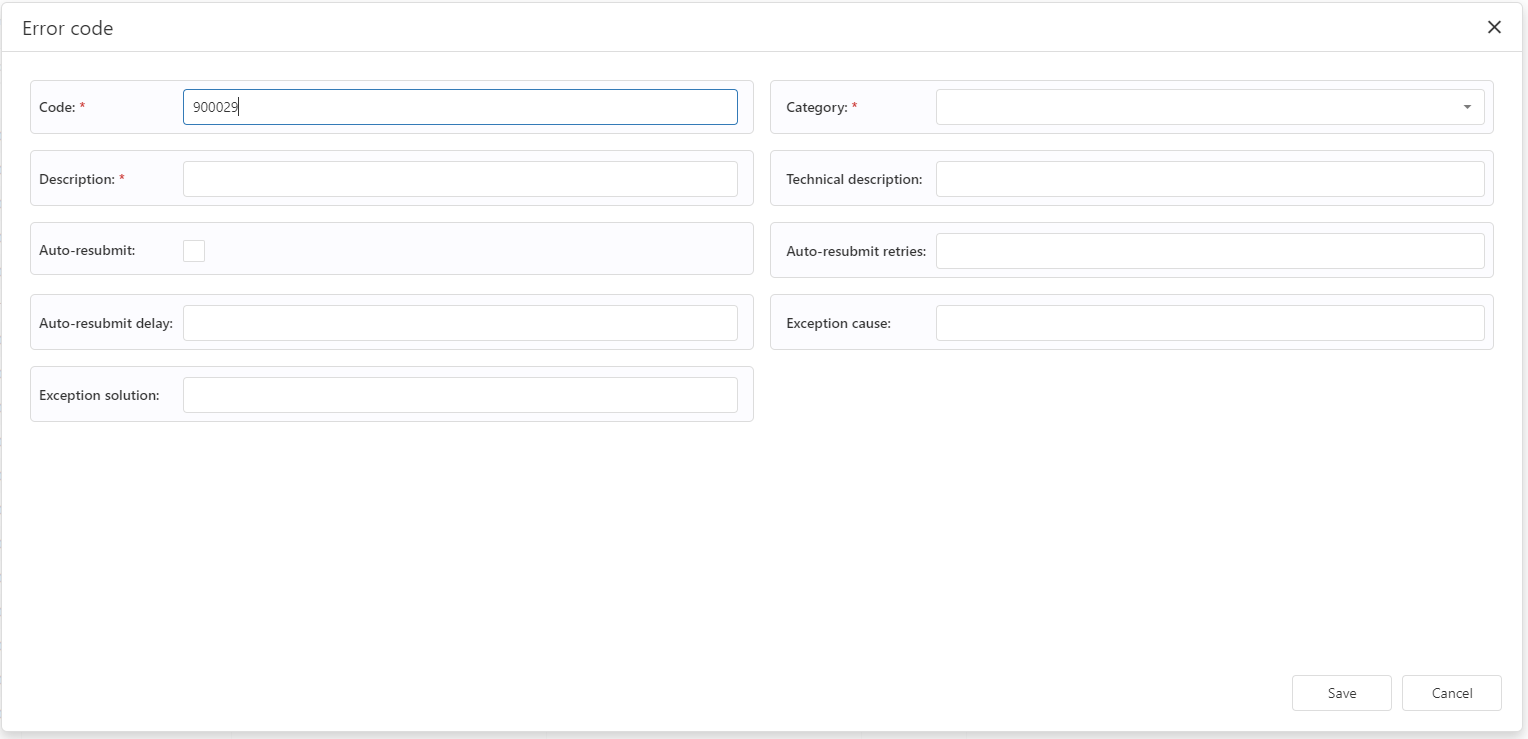This screenshot has height=739, width=1528.
Task: Enable the Auto-resubmit checkbox
Action: 194,251
